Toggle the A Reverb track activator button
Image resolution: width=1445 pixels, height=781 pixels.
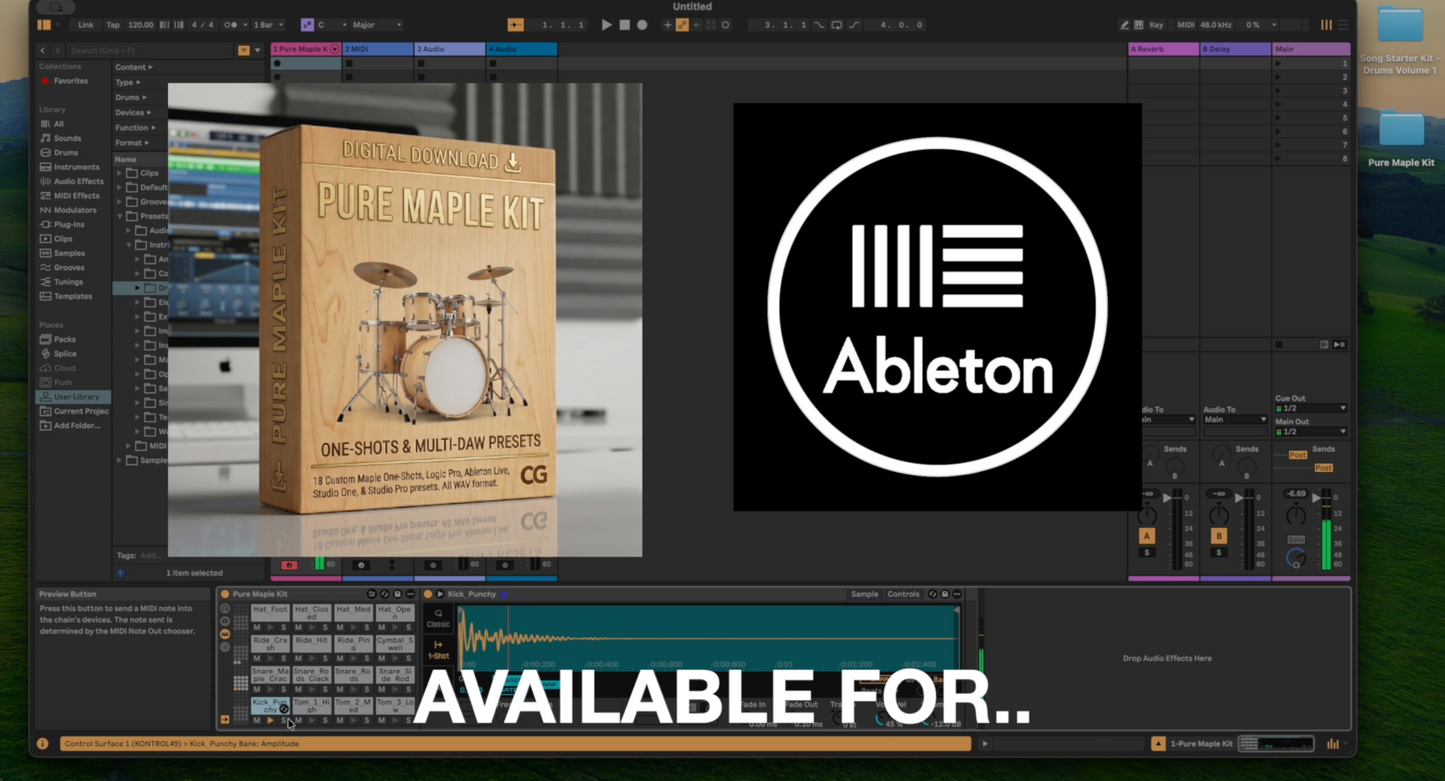tap(1146, 536)
